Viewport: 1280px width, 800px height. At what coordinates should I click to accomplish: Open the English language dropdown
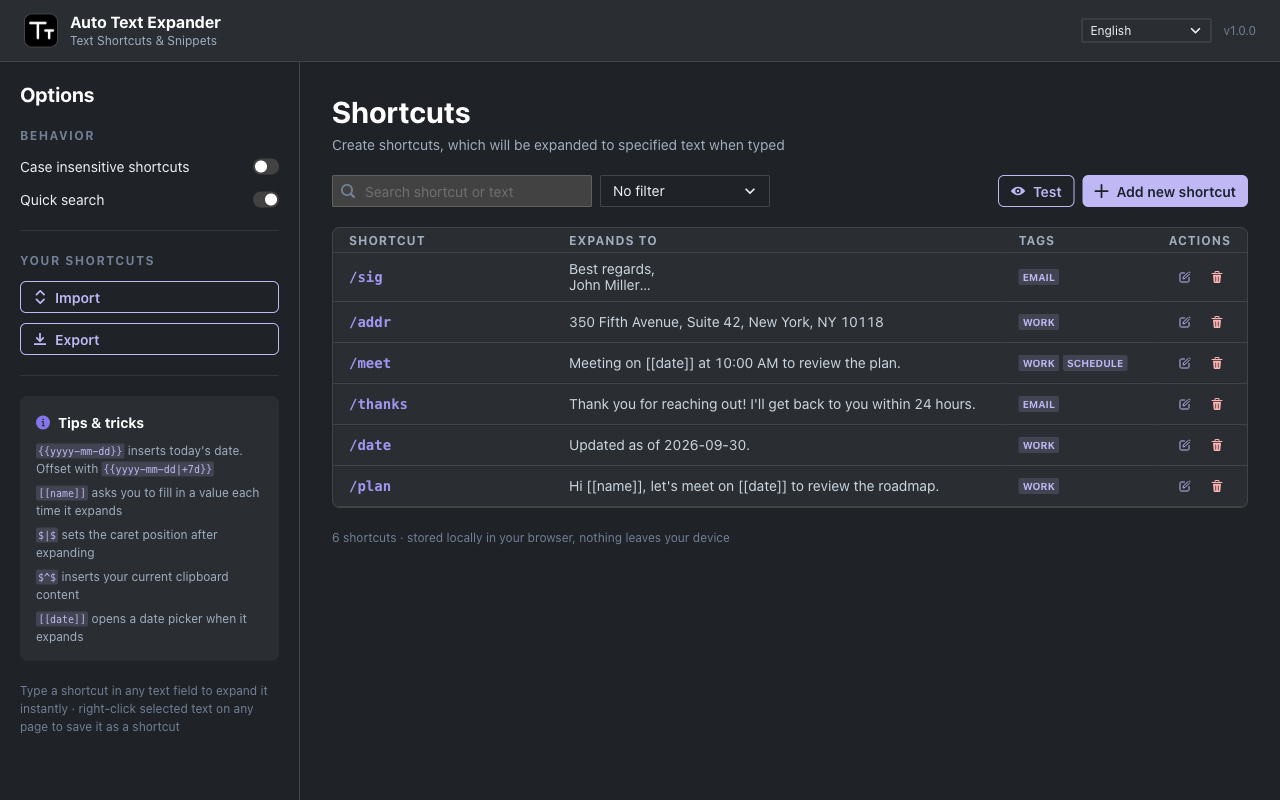pyautogui.click(x=1146, y=31)
